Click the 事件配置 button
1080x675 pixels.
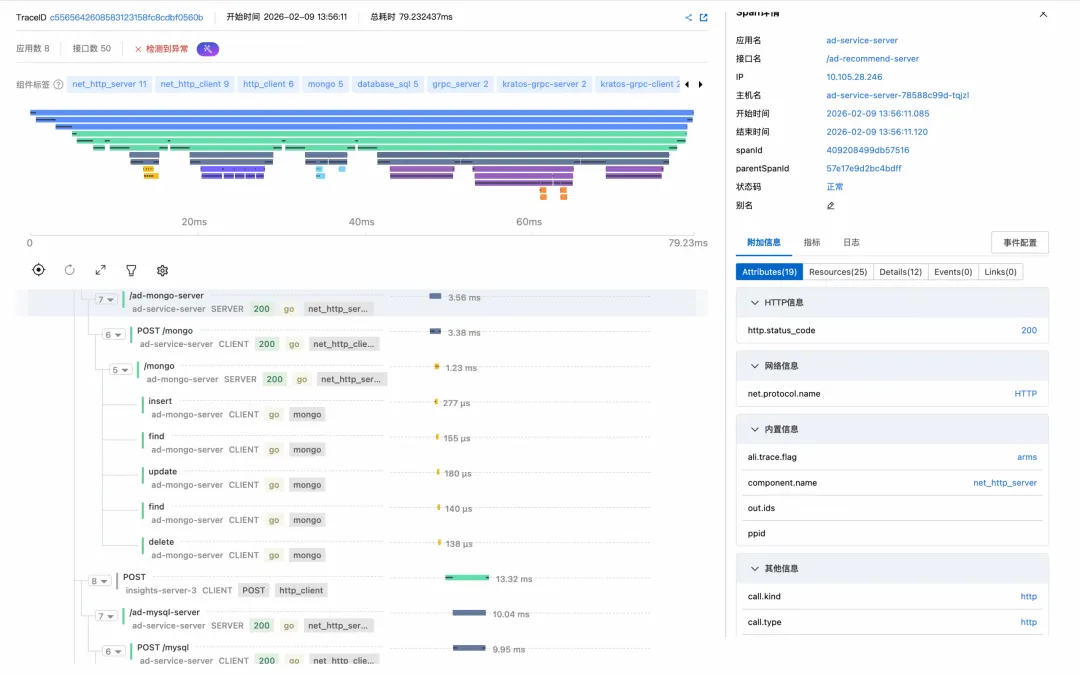click(1019, 243)
